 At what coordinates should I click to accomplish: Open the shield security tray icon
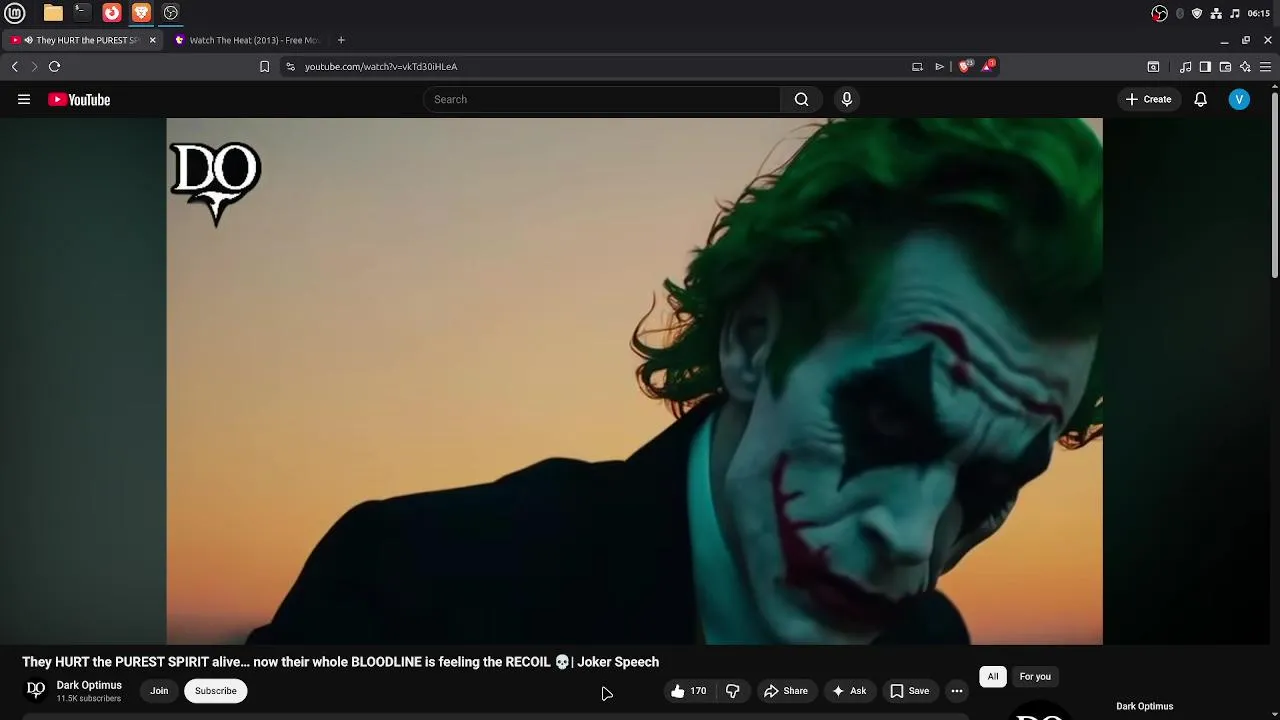click(x=1197, y=13)
